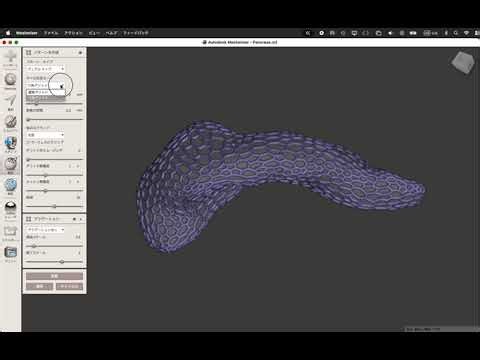Open the ファイル (File) menu
The height and width of the screenshot is (360, 480).
click(x=51, y=33)
